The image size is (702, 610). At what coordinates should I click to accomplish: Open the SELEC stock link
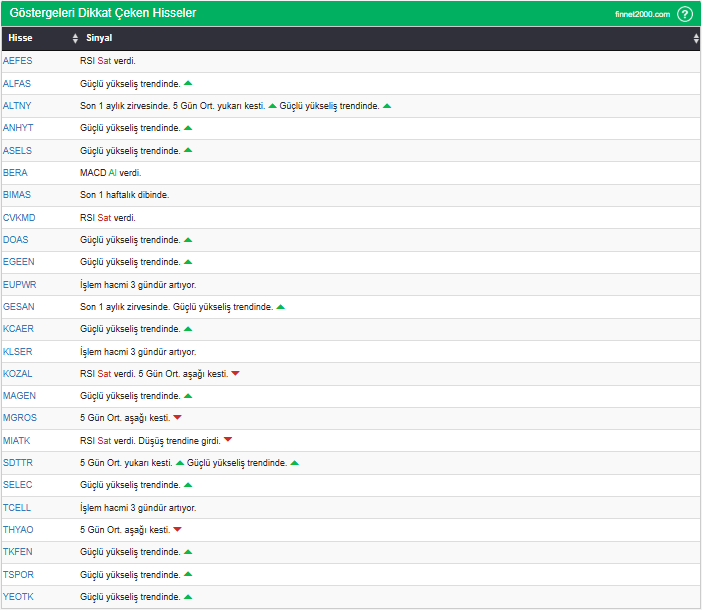point(17,485)
